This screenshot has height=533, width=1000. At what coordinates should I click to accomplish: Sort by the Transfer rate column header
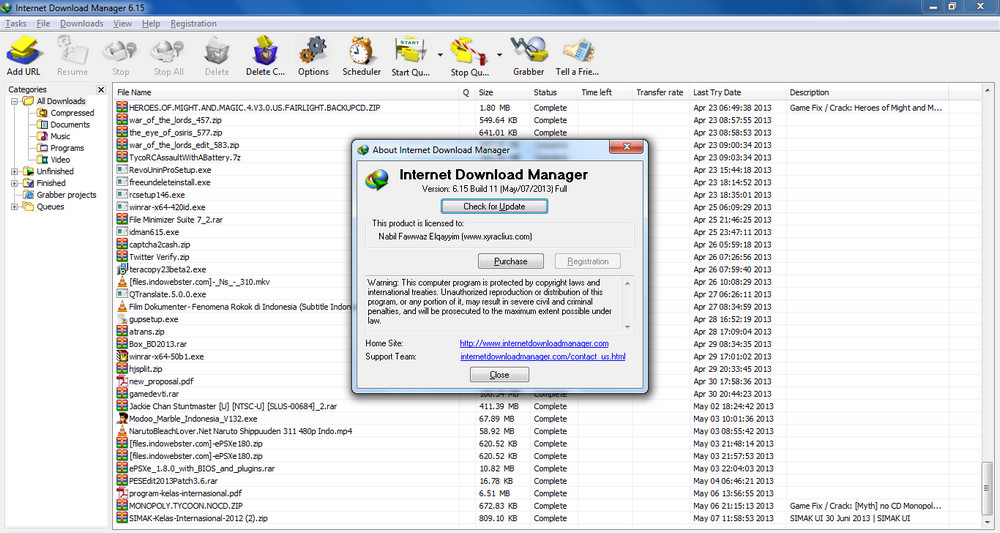[661, 92]
